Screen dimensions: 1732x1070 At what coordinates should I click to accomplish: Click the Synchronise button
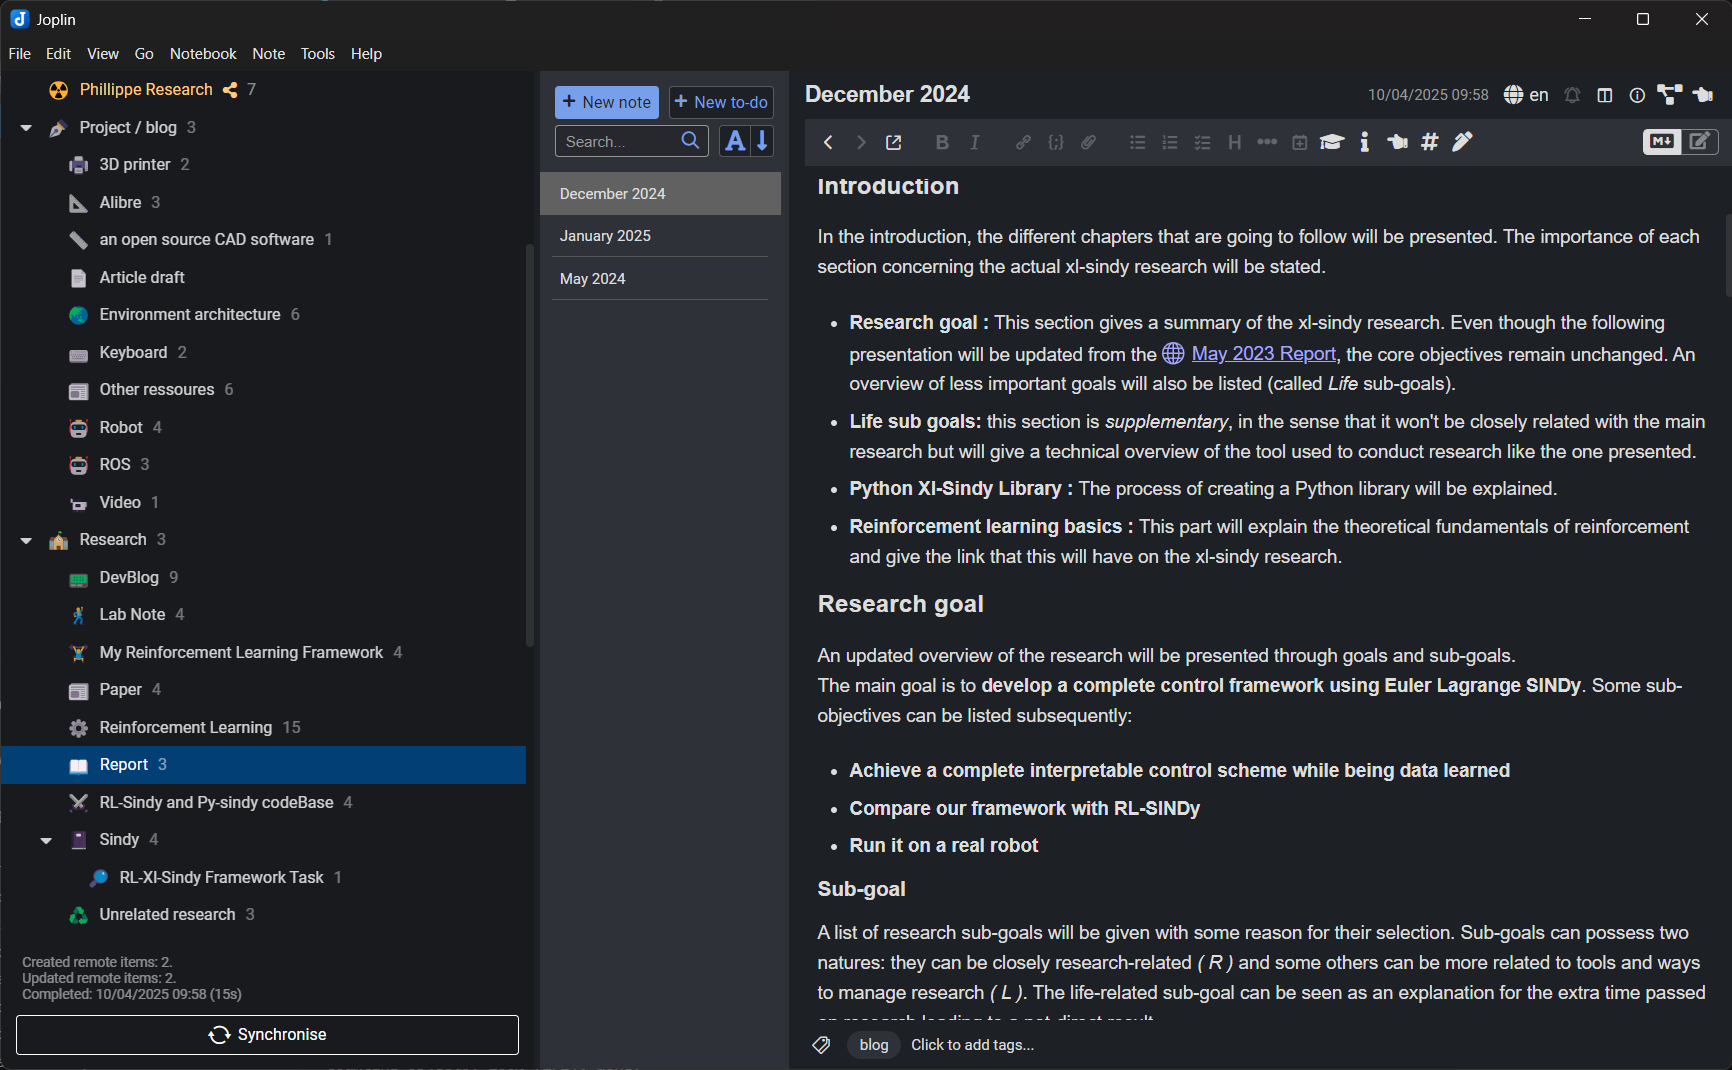267,1035
